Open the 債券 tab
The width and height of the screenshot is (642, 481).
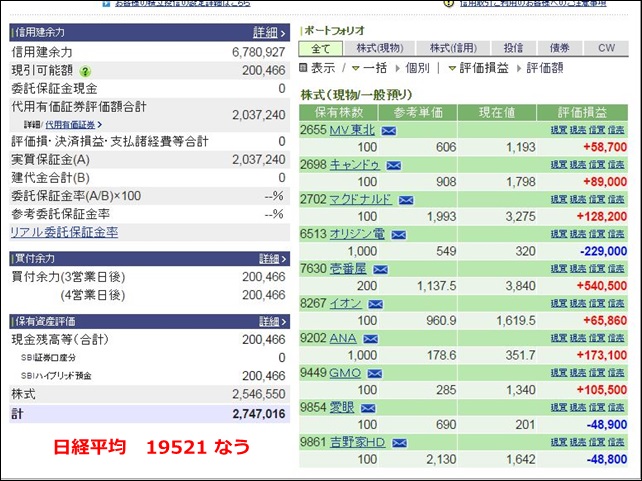pyautogui.click(x=560, y=48)
